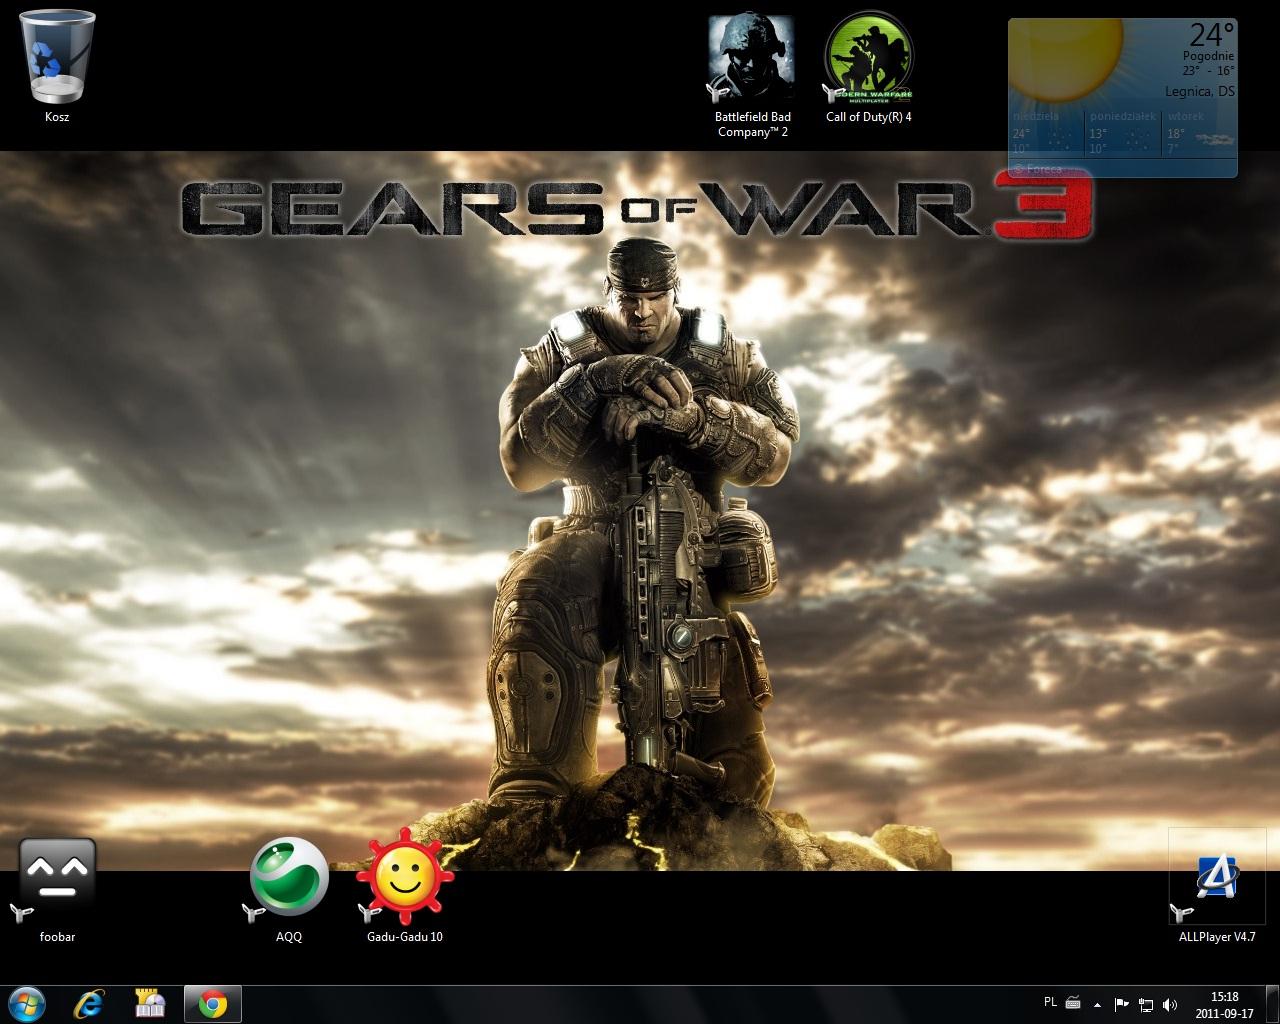Click the Foreca link in weather gadget
The image size is (1280, 1024).
tap(1036, 169)
